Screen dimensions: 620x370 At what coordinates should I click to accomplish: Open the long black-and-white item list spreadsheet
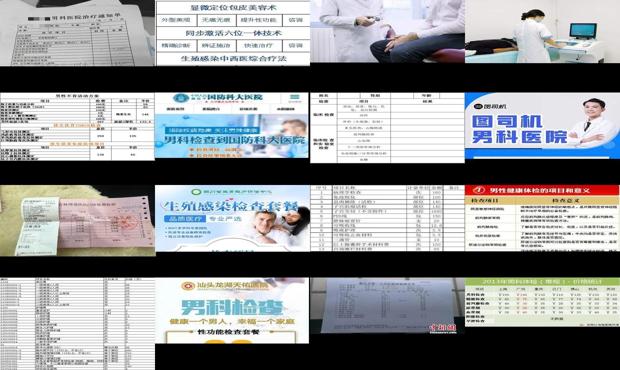click(77, 324)
